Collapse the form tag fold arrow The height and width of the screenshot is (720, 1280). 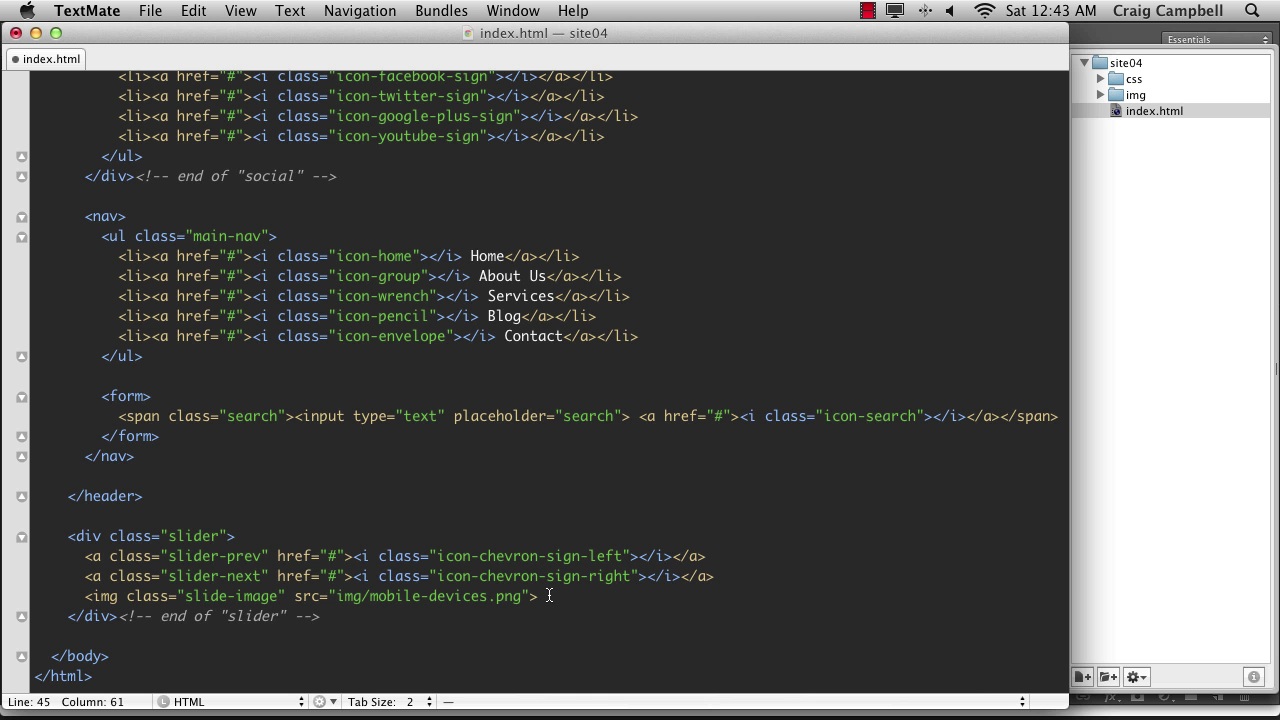click(x=21, y=397)
